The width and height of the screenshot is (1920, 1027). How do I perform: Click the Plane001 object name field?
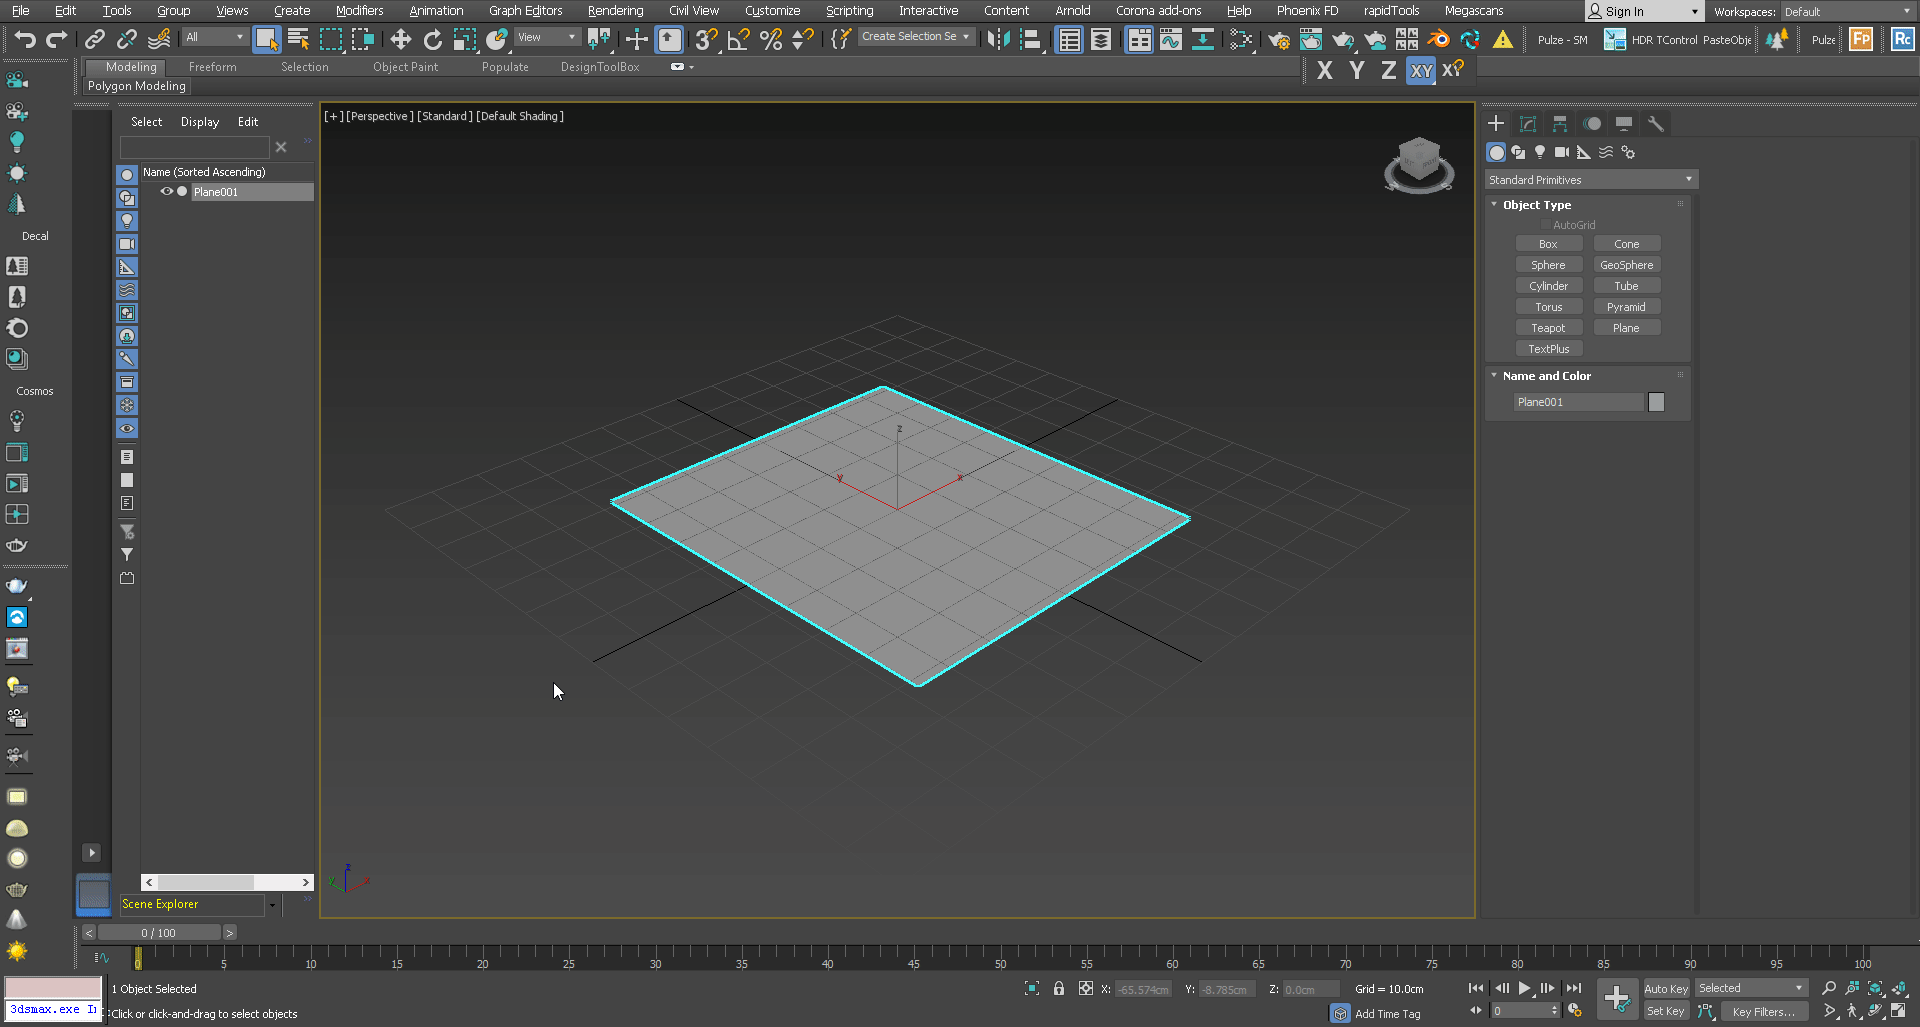click(1578, 402)
